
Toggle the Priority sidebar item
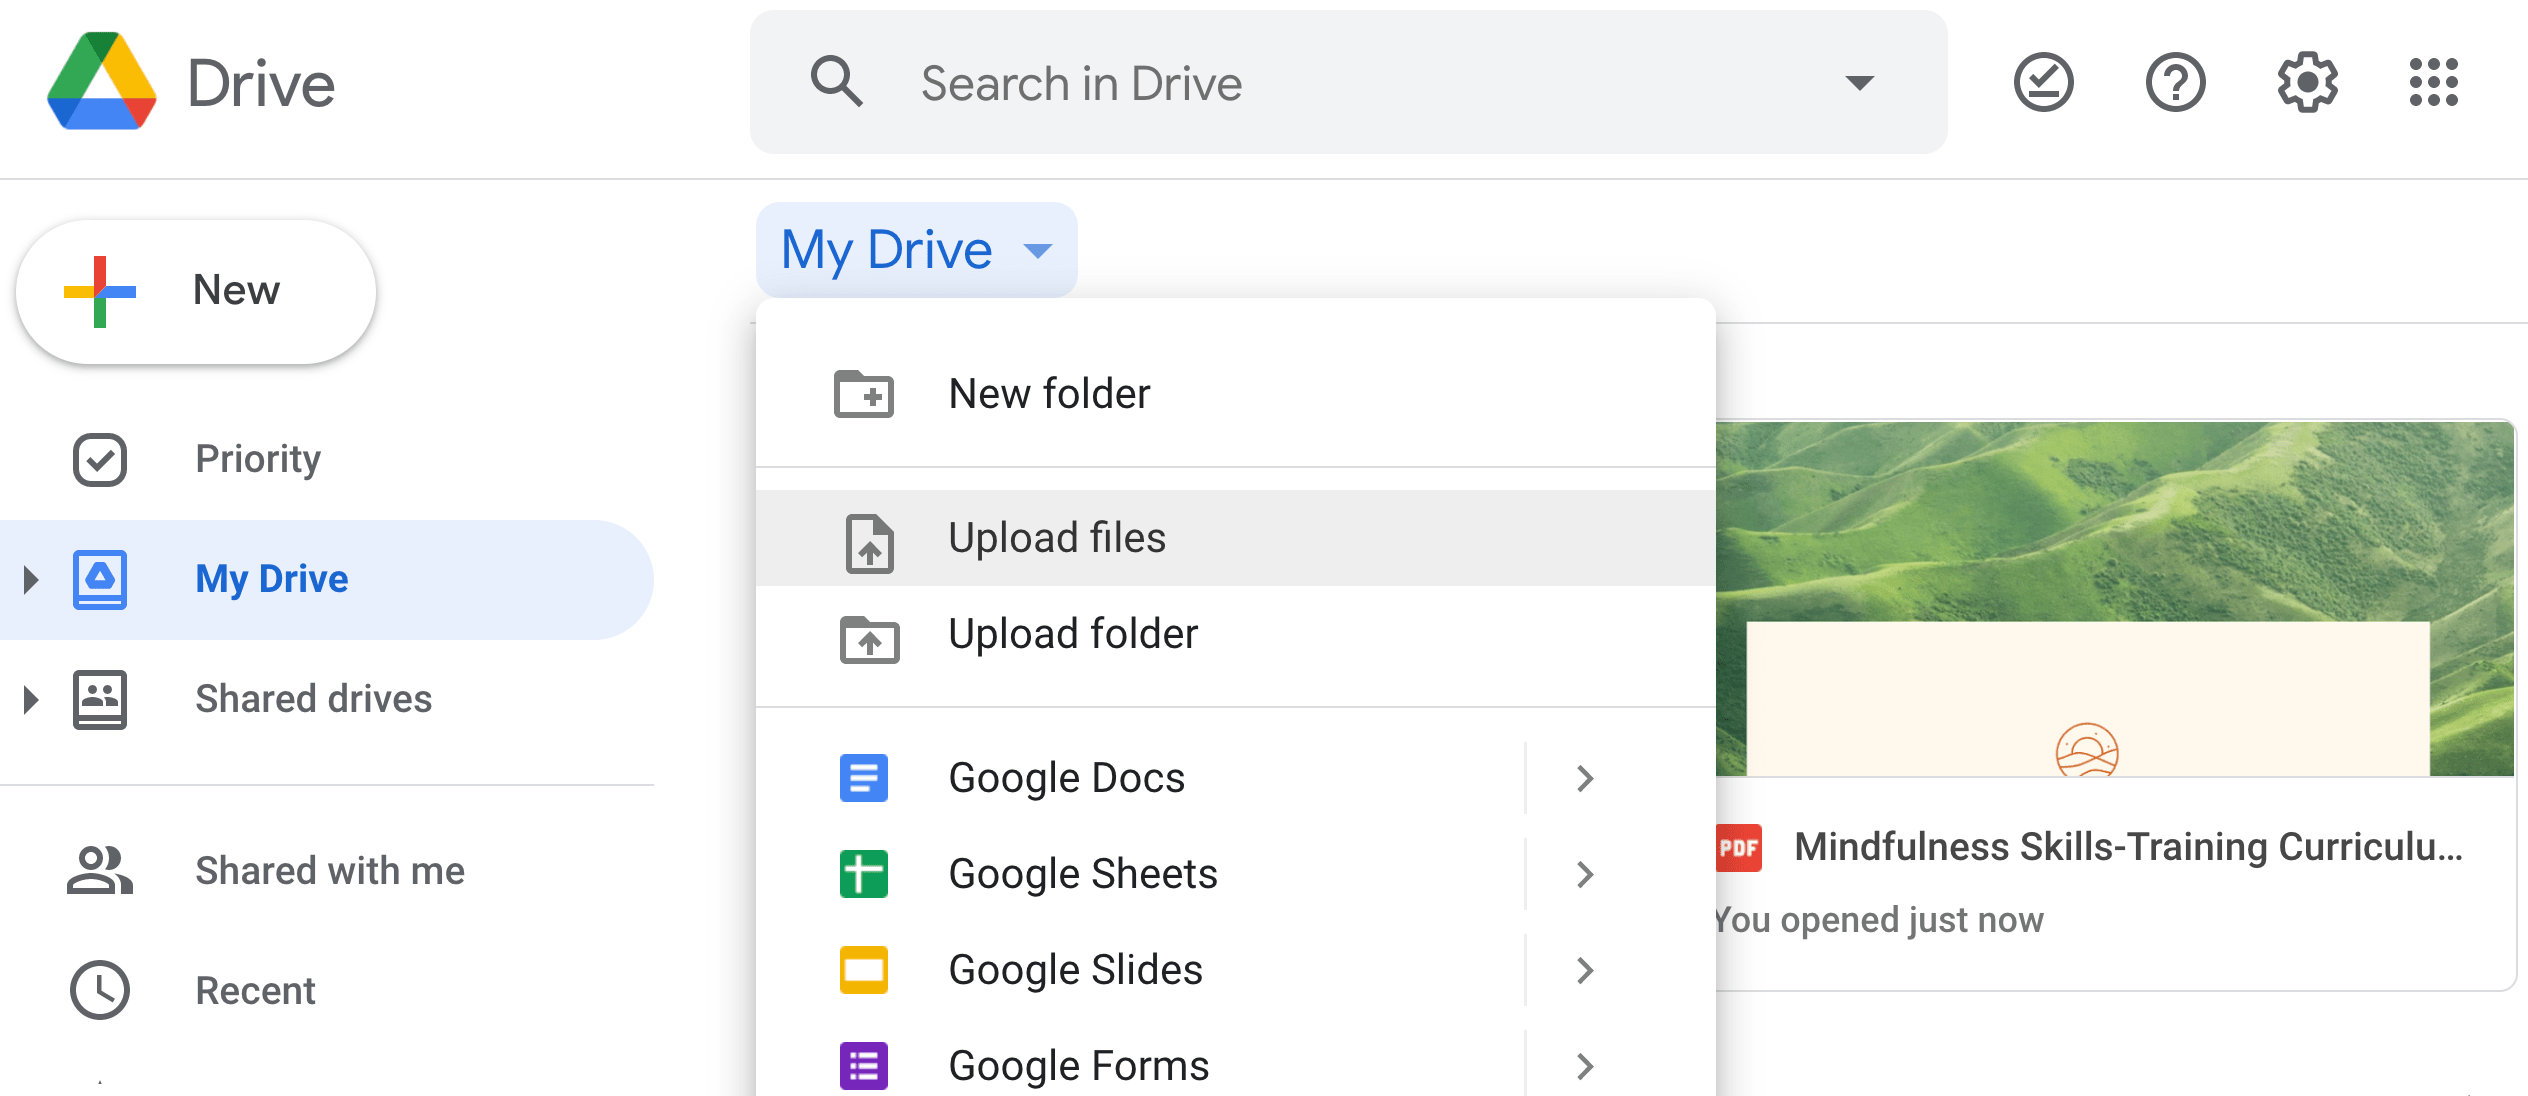pyautogui.click(x=258, y=458)
